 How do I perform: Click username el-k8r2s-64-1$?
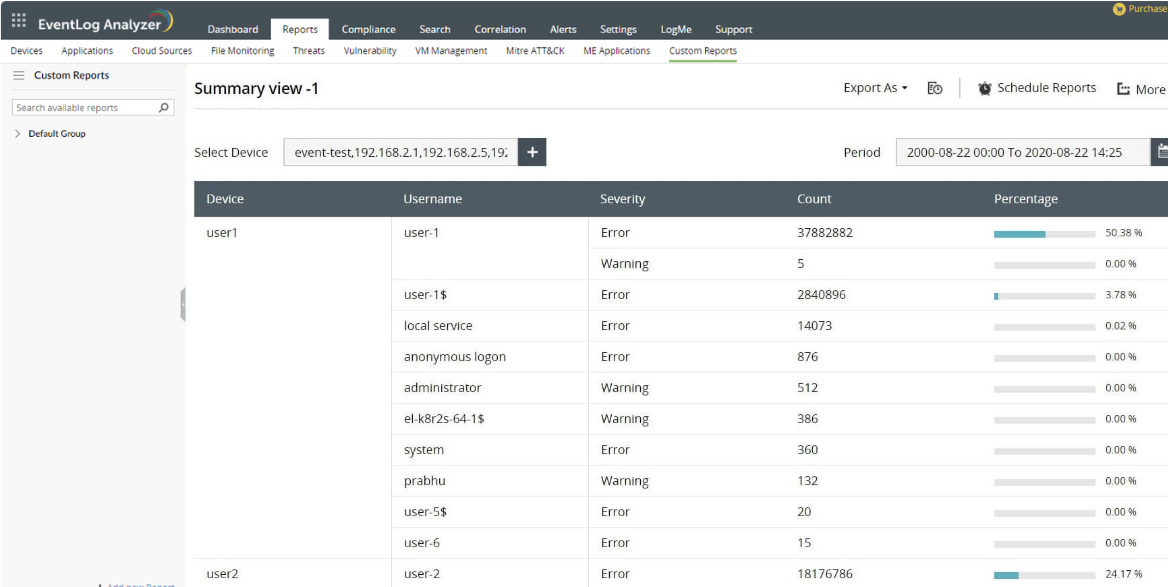(444, 419)
